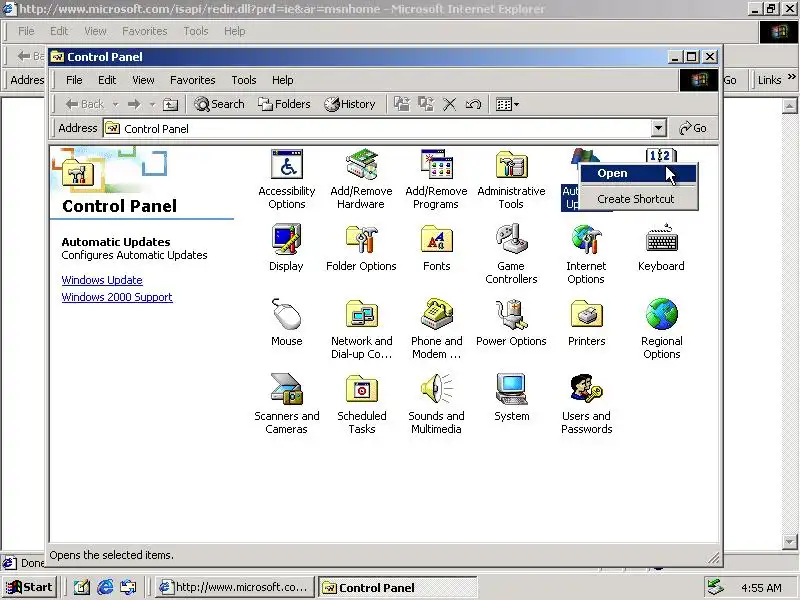Toggle the Folders pane button
Screen dimensions: 800x600
284,105
